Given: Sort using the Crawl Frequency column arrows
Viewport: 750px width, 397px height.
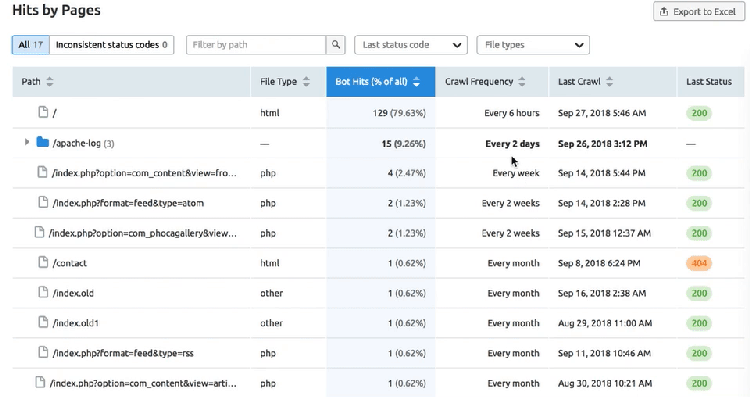Looking at the screenshot, I should [522, 81].
